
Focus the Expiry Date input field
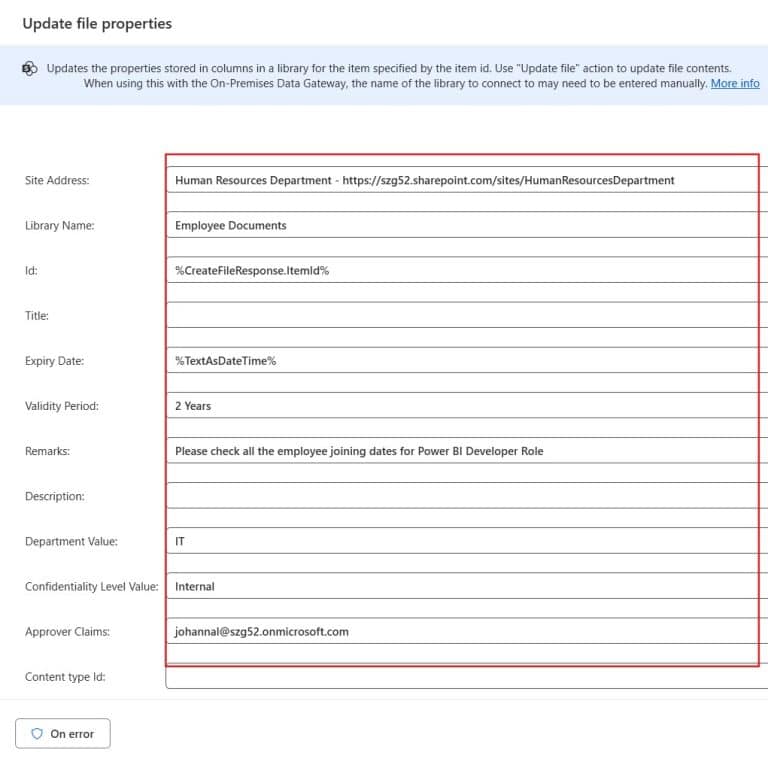coord(467,360)
